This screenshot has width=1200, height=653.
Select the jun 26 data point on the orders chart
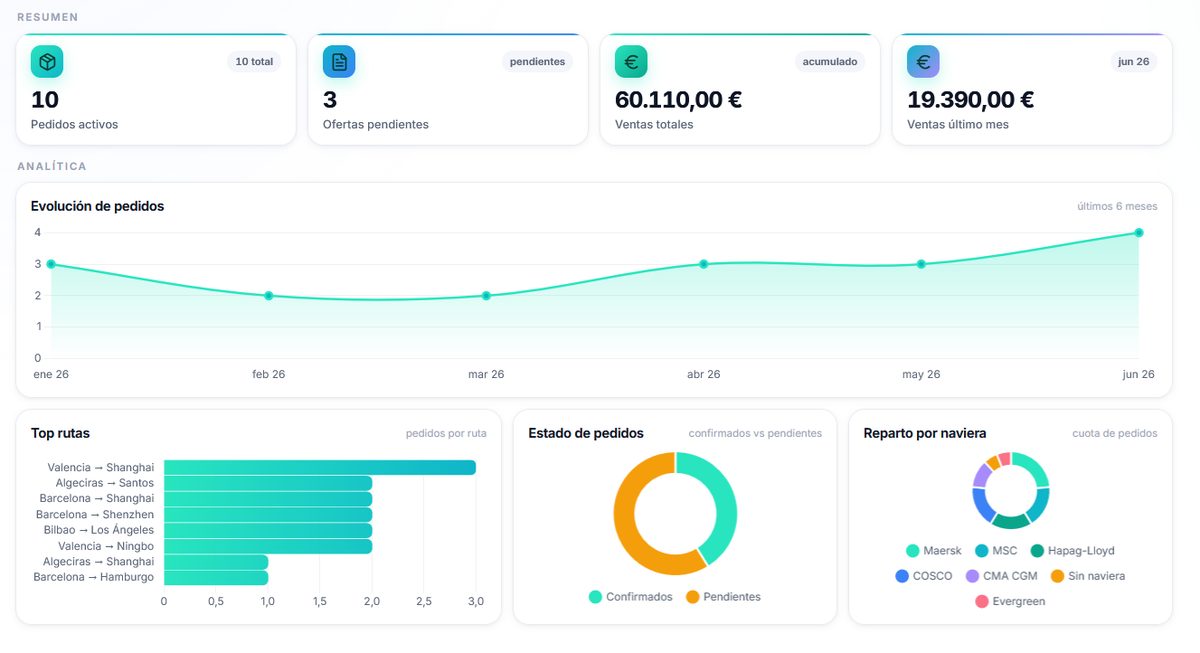click(1139, 233)
